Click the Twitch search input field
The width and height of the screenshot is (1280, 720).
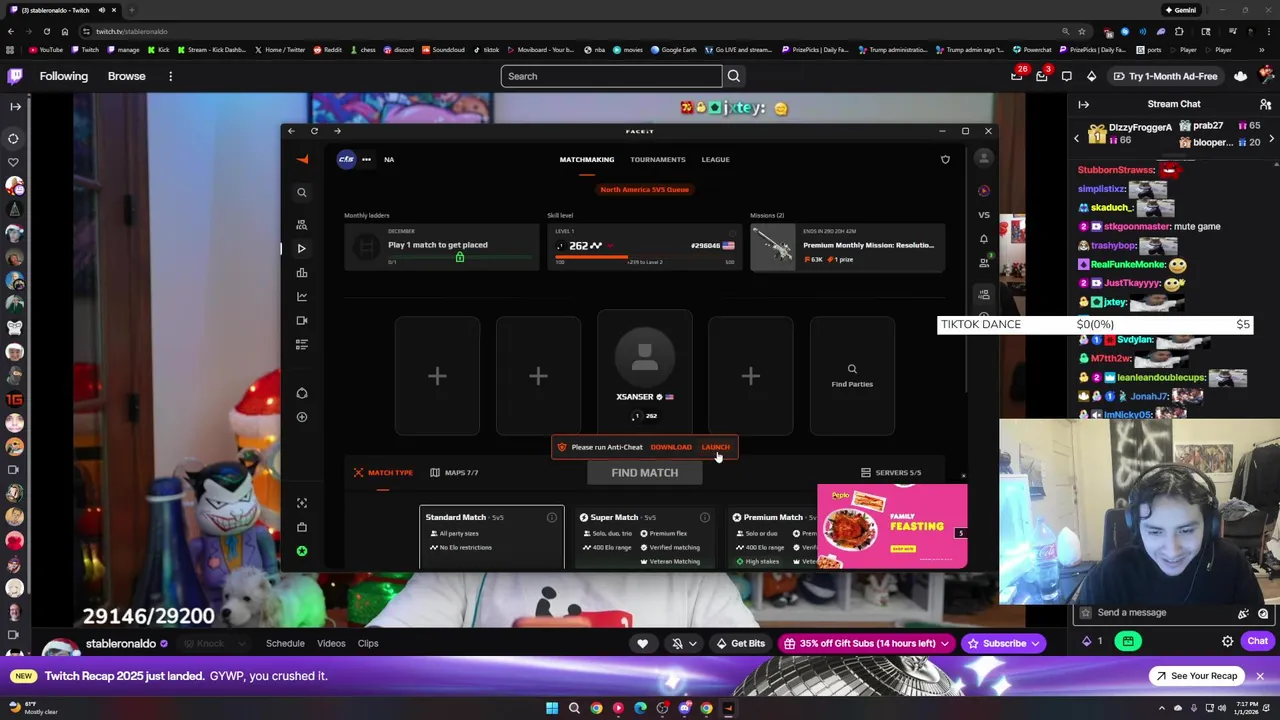click(x=611, y=76)
